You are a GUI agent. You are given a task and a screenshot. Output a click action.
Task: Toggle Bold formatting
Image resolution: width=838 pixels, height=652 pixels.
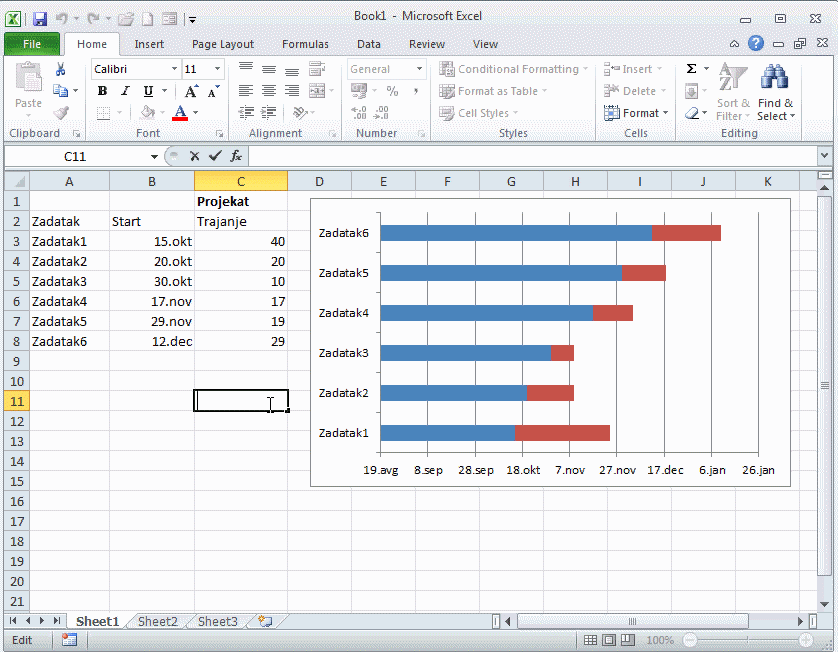[102, 91]
